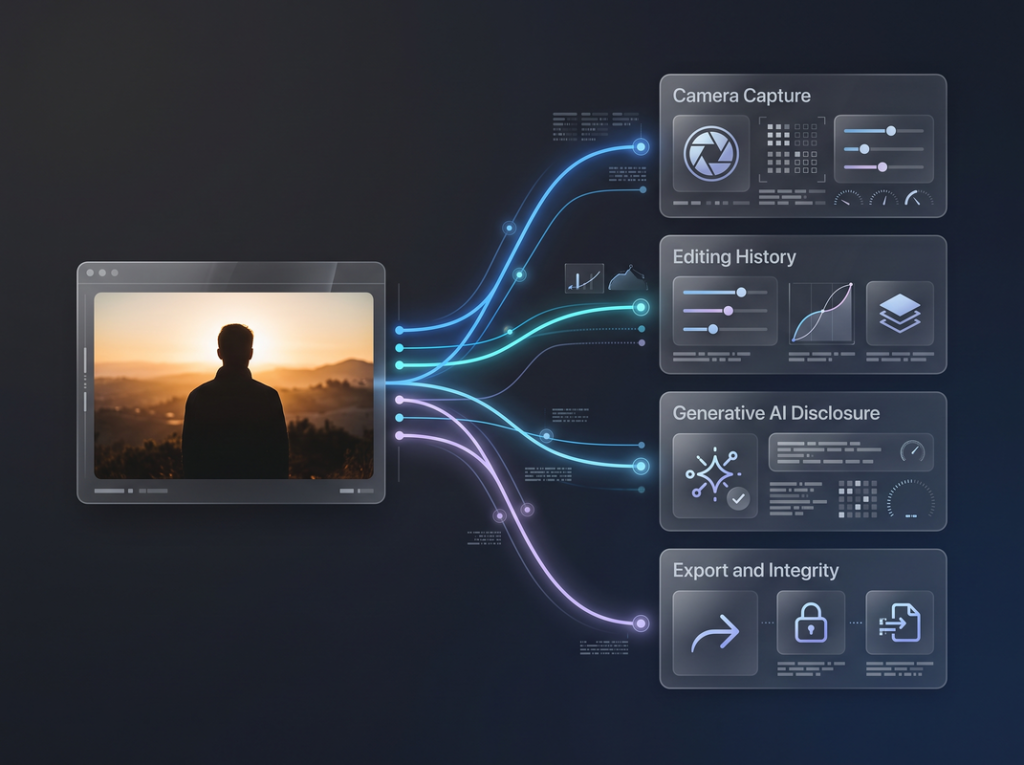Open the tone curve graph in Editing History
This screenshot has height=765, width=1024.
click(822, 312)
